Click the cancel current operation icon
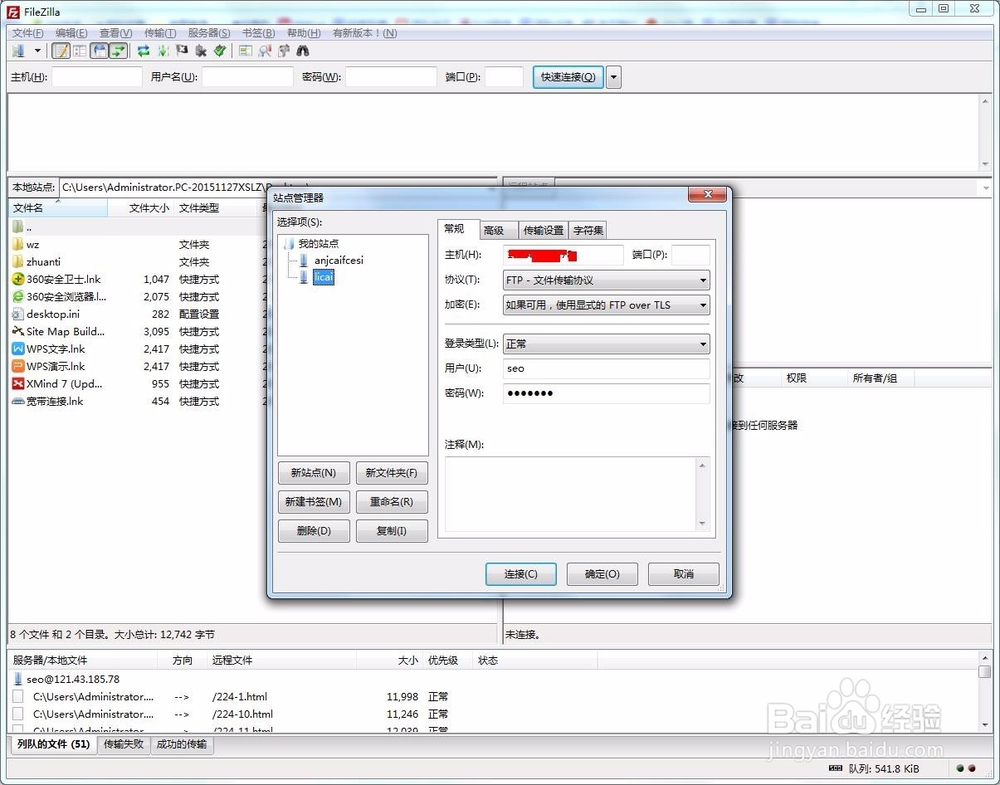 coord(182,50)
